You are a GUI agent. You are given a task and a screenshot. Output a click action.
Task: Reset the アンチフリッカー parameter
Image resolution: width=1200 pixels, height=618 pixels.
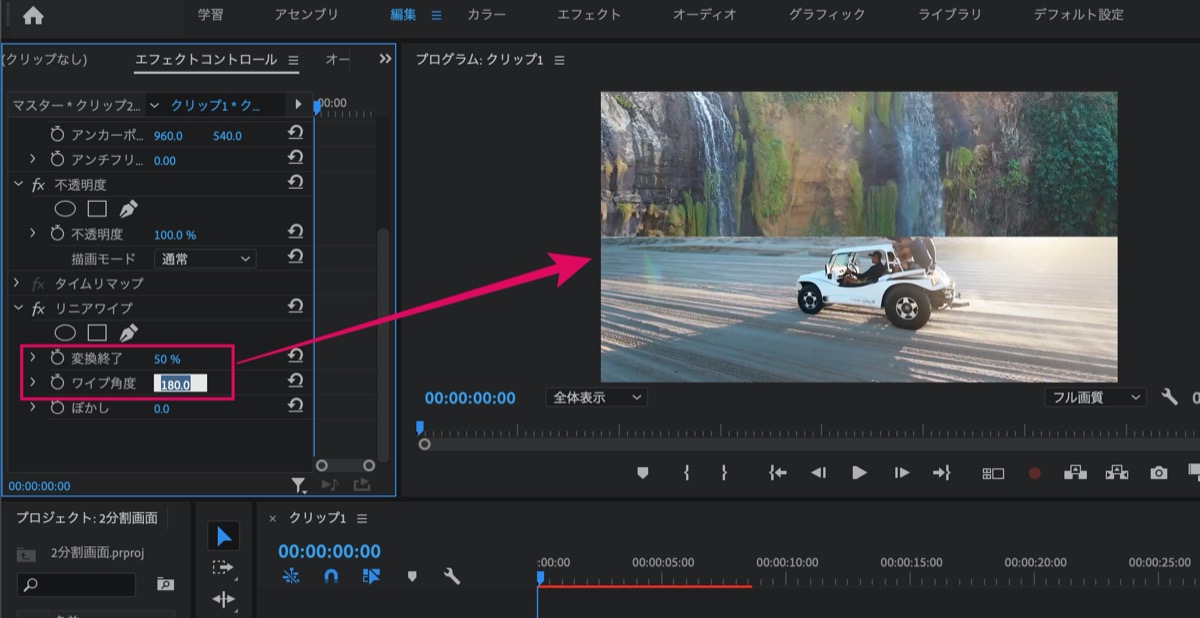(x=295, y=158)
